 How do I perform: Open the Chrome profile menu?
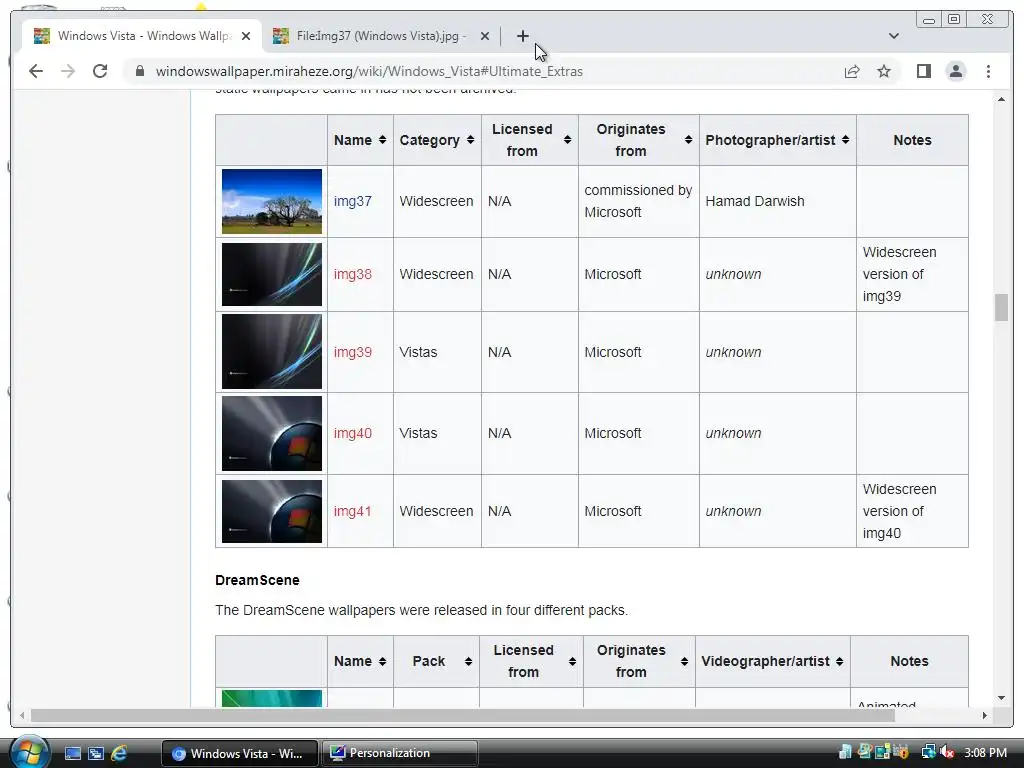pyautogui.click(x=955, y=71)
